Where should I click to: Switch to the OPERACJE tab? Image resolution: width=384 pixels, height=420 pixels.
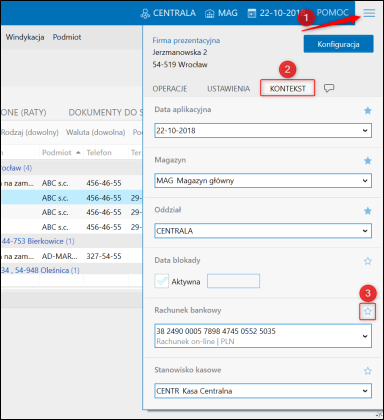click(170, 89)
